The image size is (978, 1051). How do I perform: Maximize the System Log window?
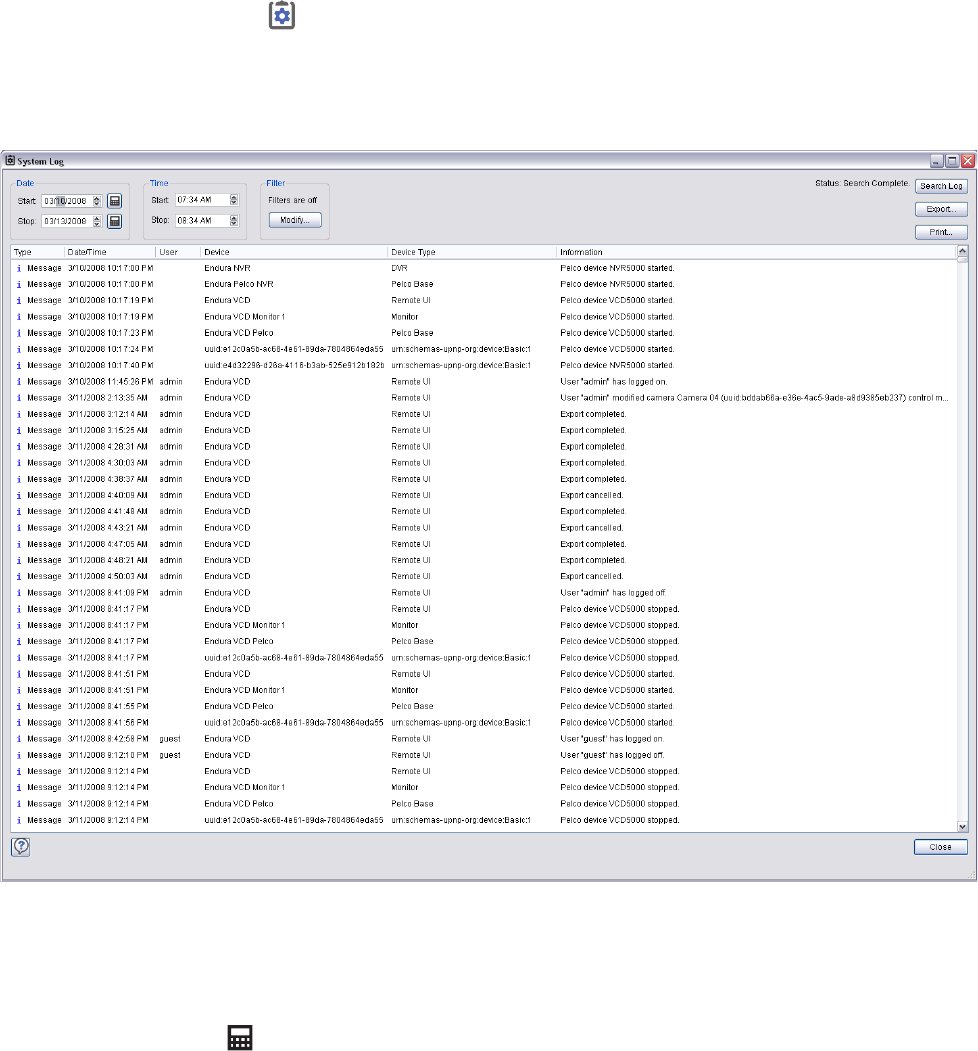pyautogui.click(x=952, y=161)
